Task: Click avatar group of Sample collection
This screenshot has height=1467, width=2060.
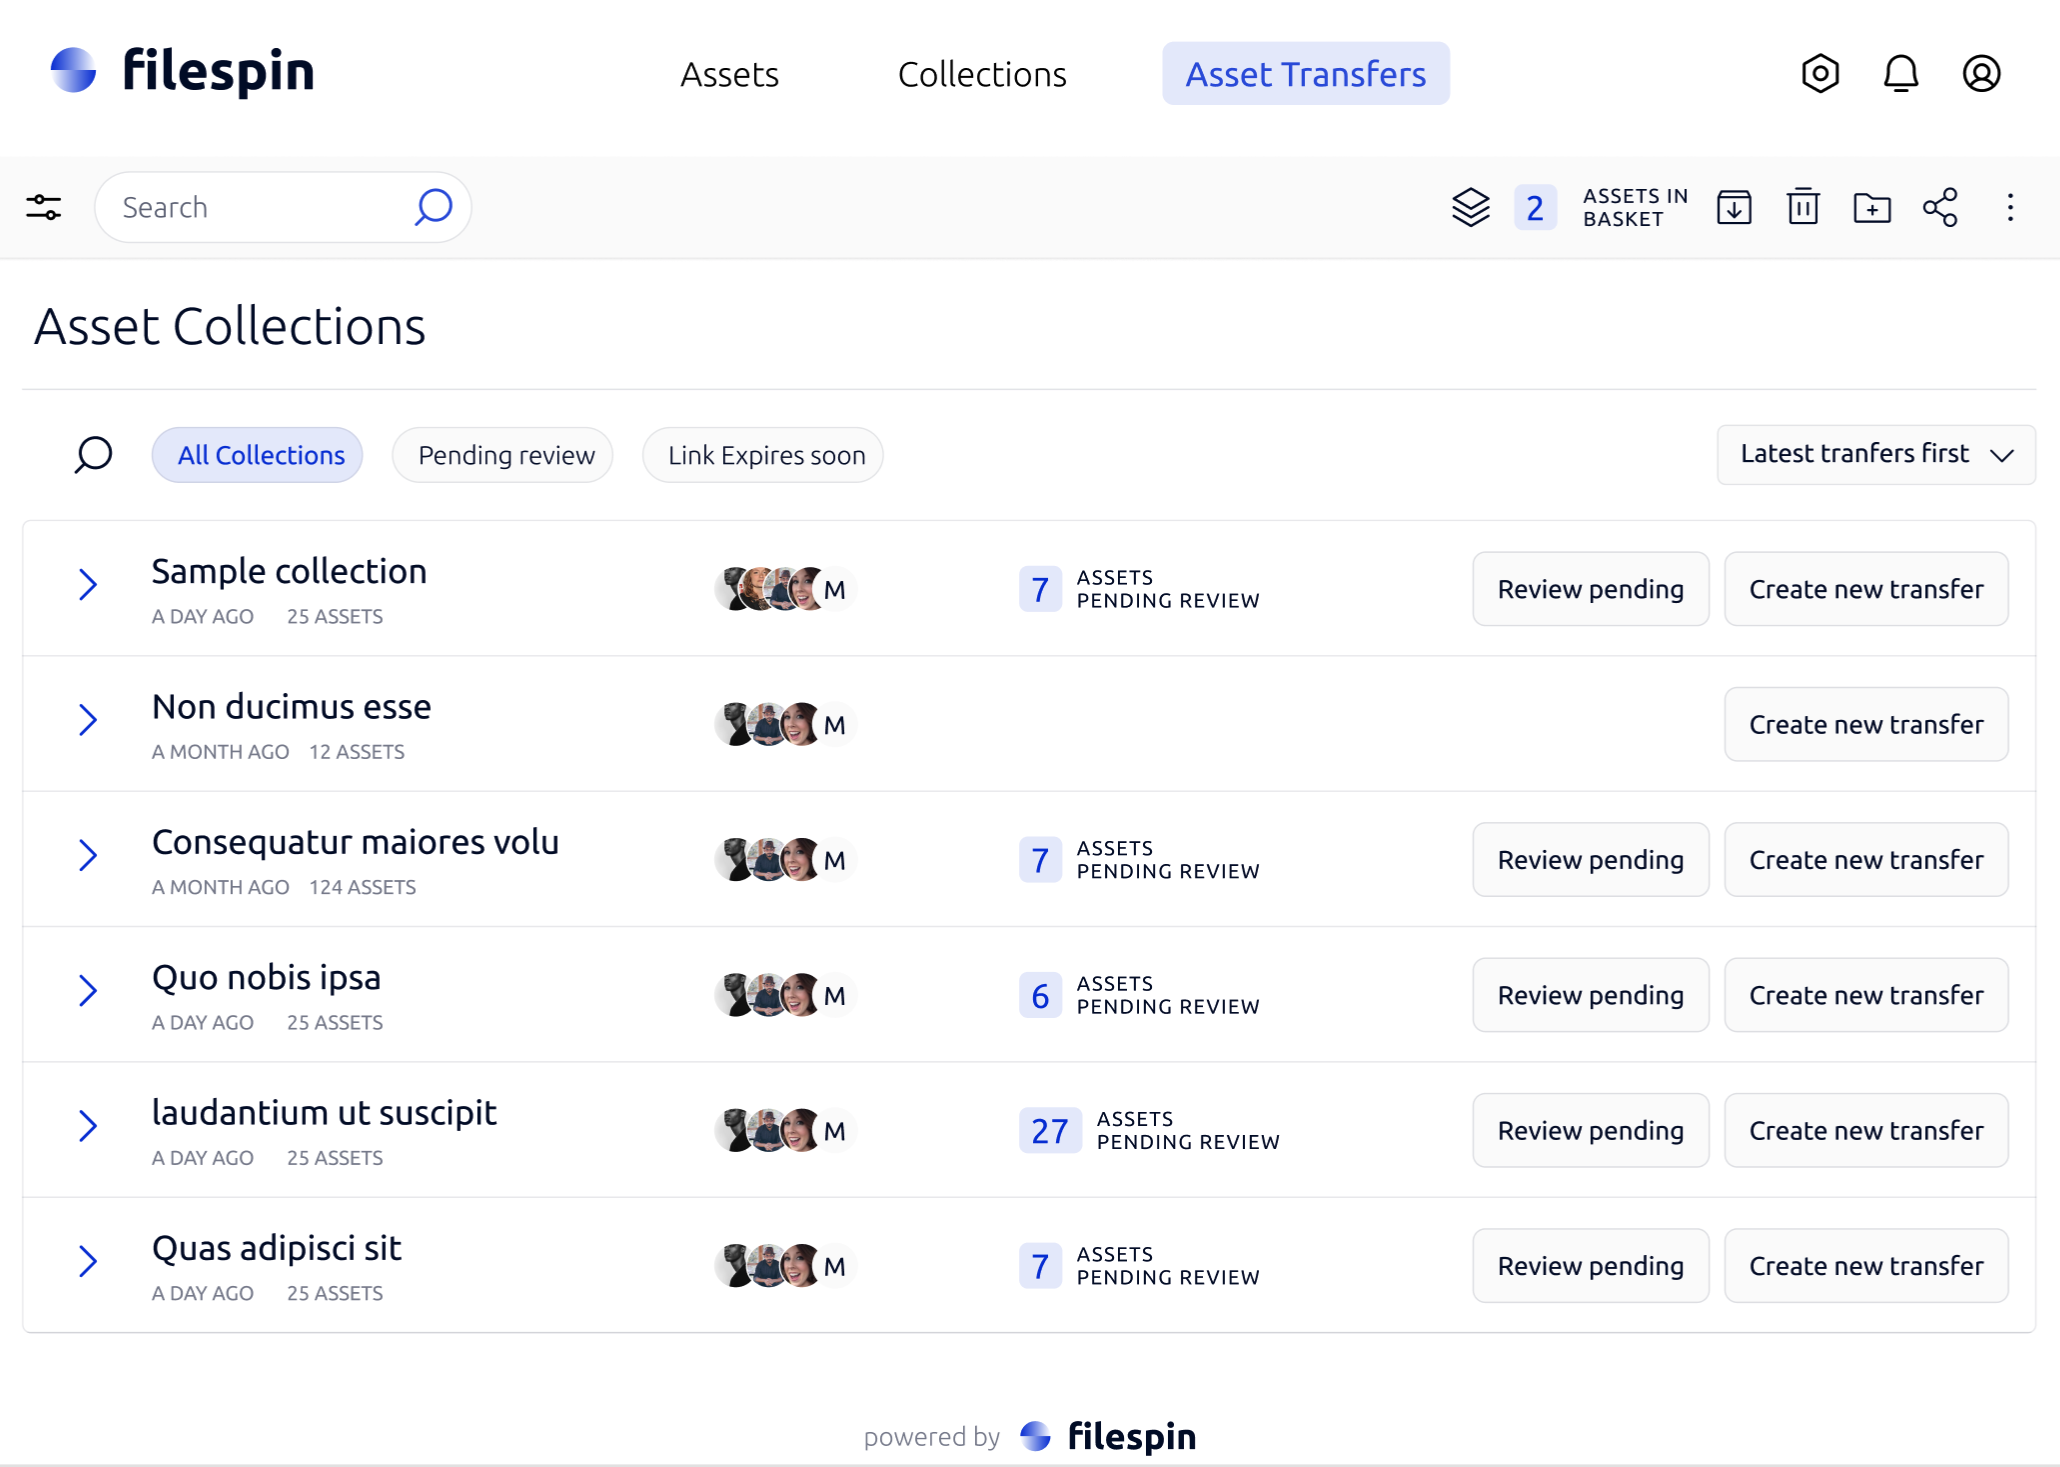Action: click(x=785, y=589)
